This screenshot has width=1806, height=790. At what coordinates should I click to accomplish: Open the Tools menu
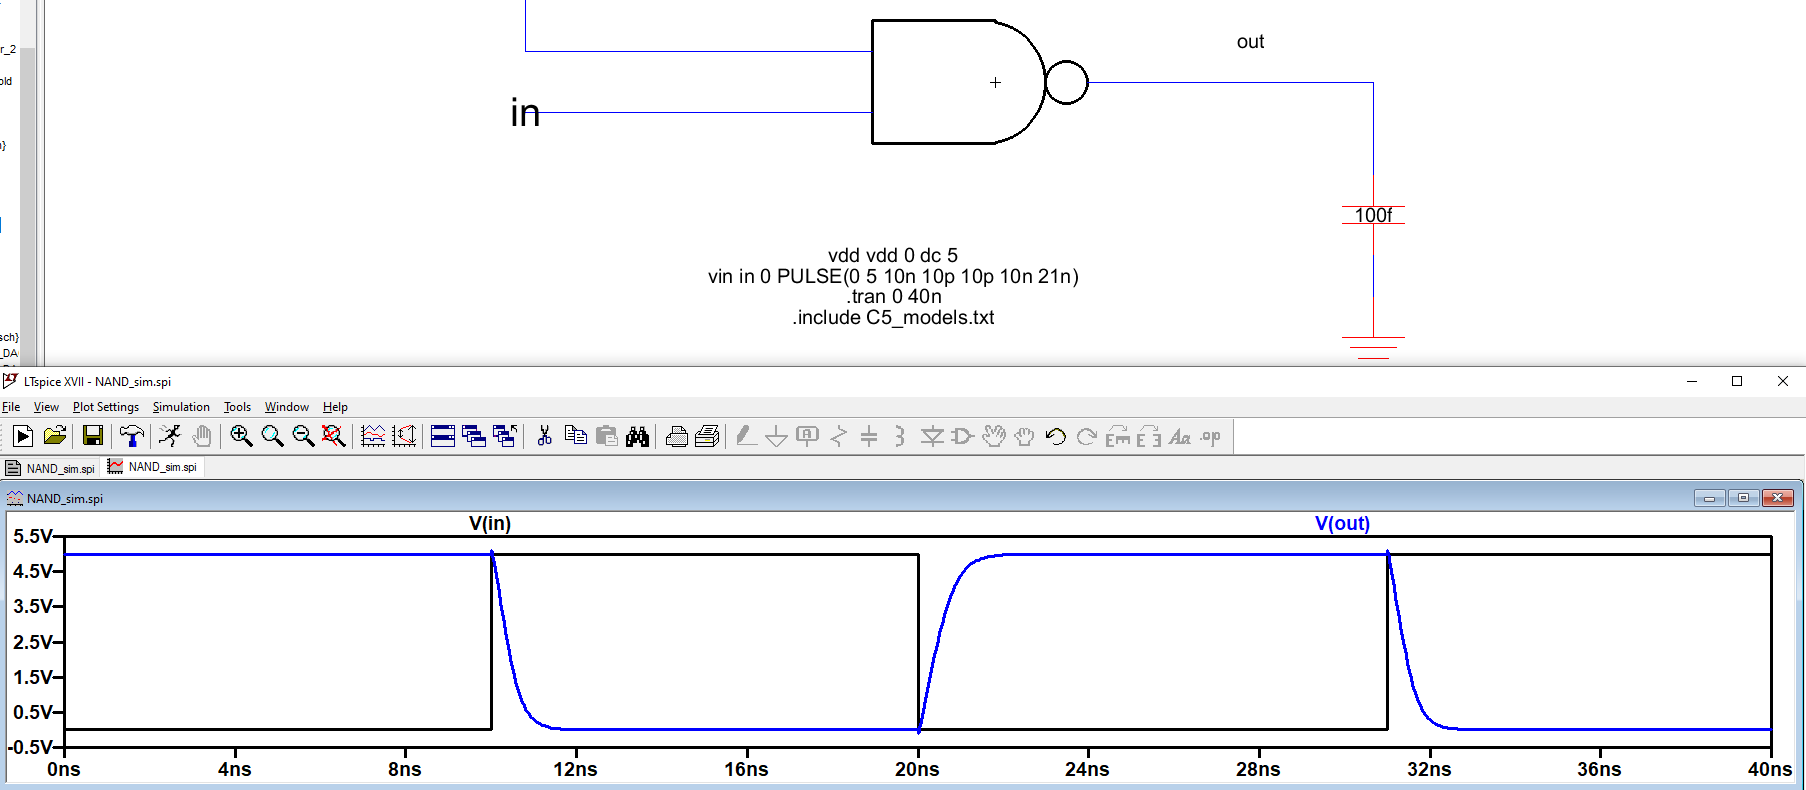pos(237,407)
